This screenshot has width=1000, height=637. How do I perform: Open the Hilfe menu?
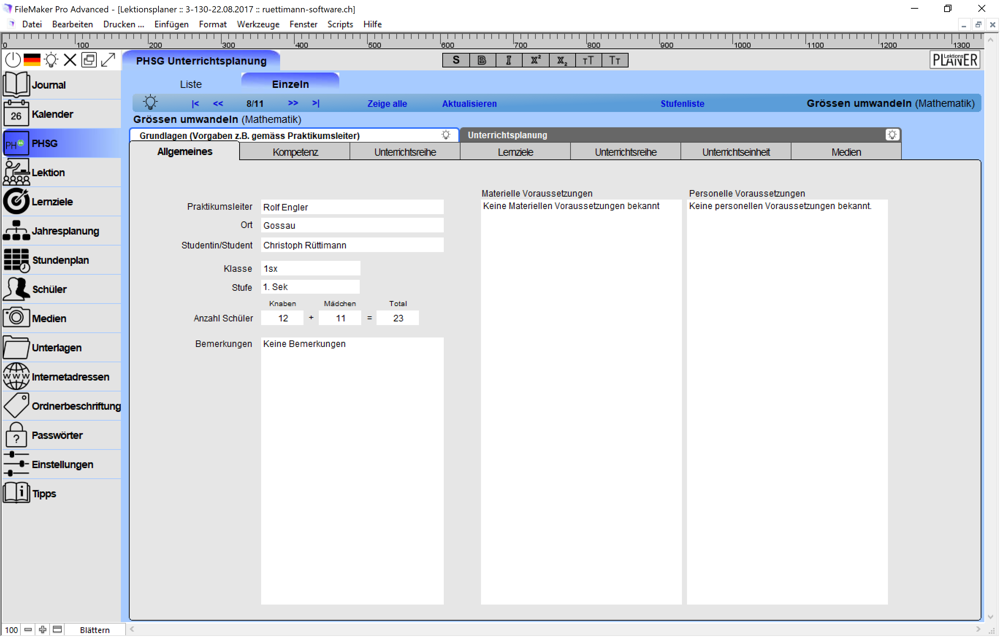point(372,24)
